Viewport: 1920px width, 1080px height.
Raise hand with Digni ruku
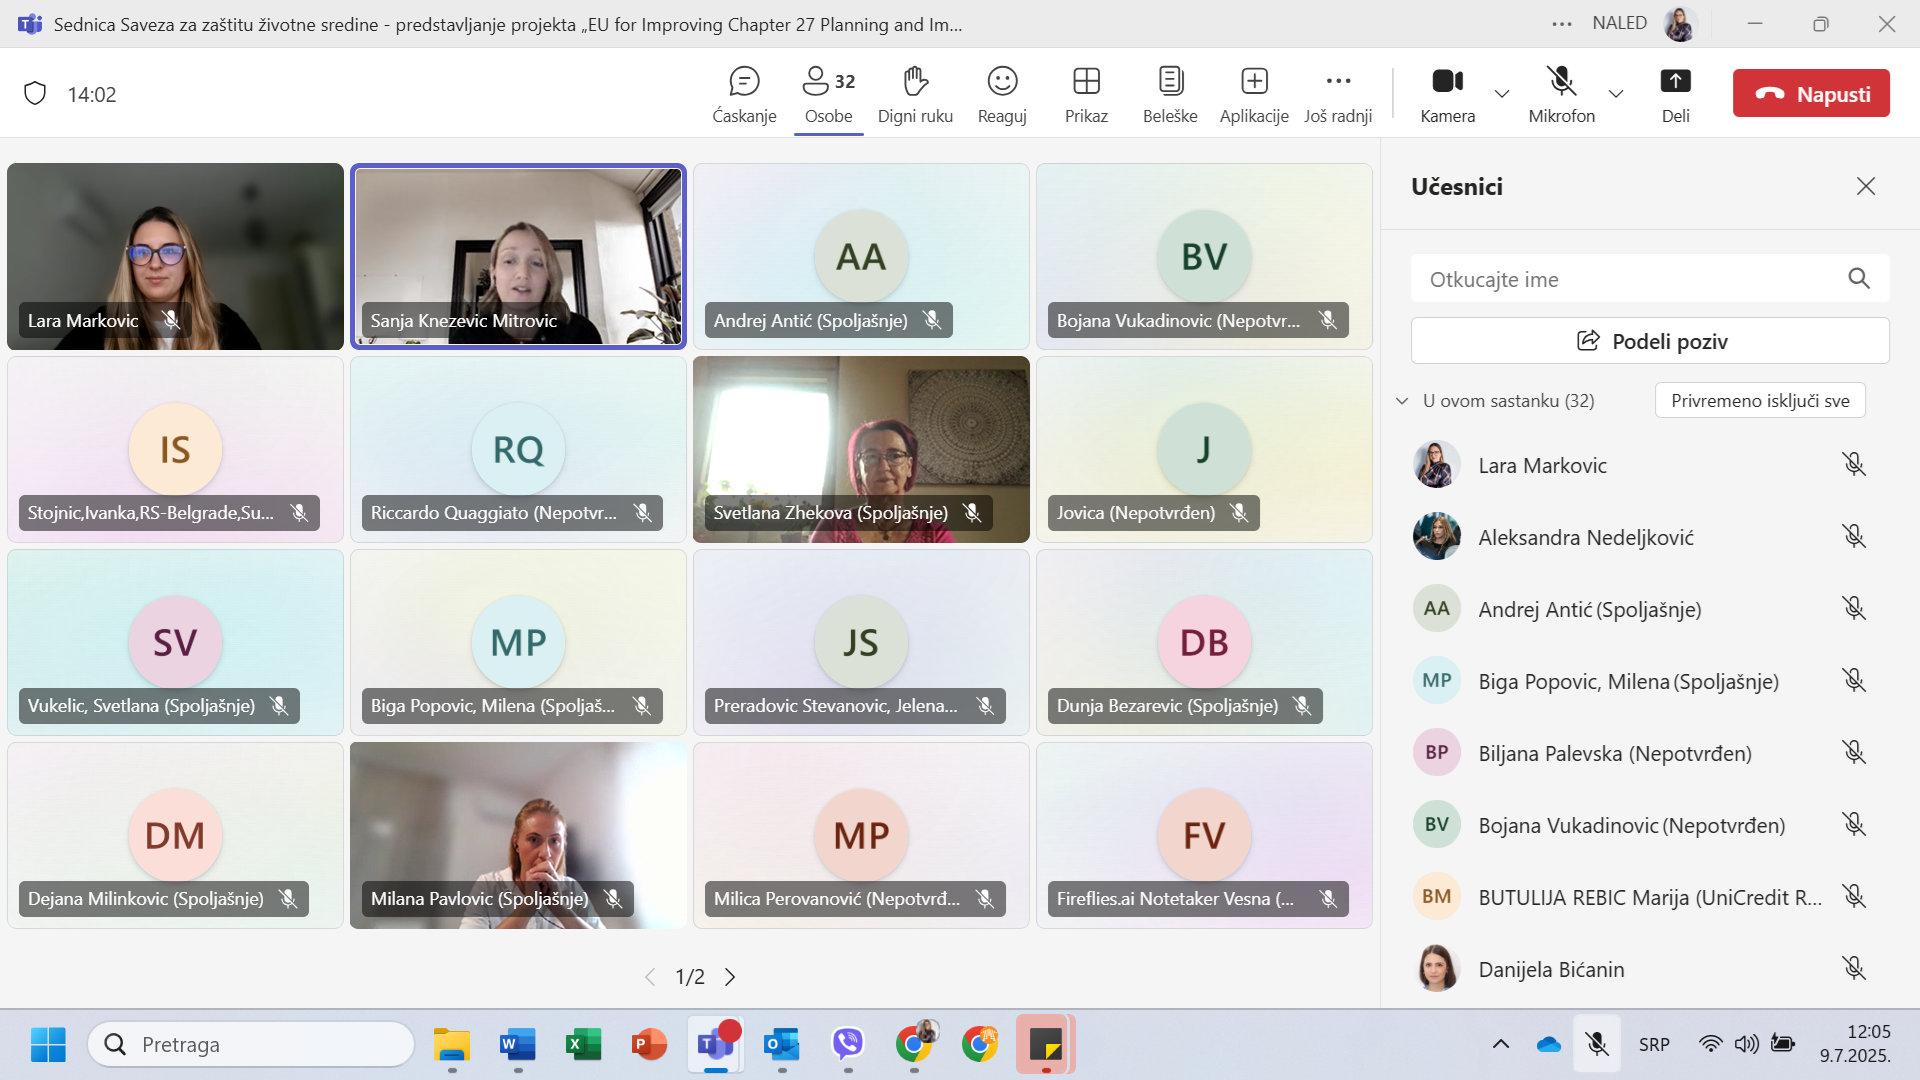[915, 94]
